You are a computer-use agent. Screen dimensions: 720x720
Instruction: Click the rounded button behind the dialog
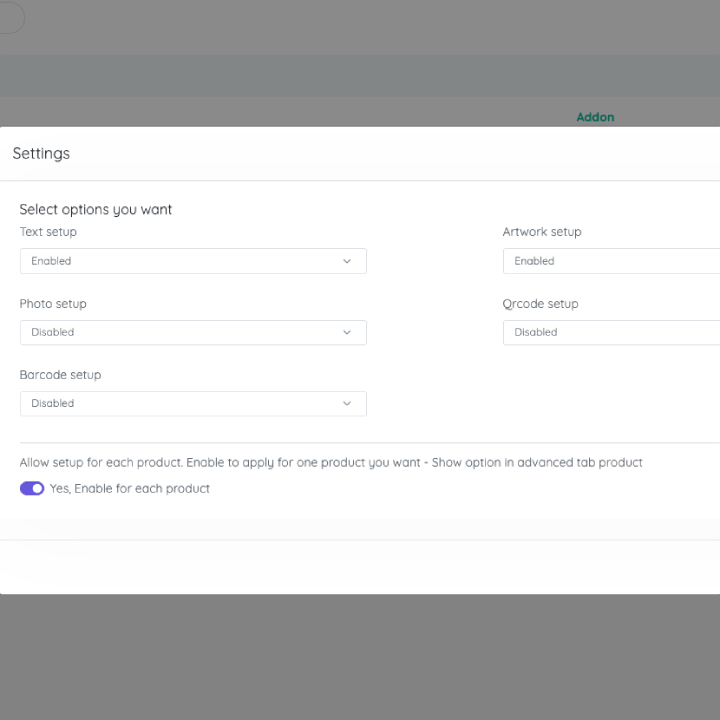point(11,18)
